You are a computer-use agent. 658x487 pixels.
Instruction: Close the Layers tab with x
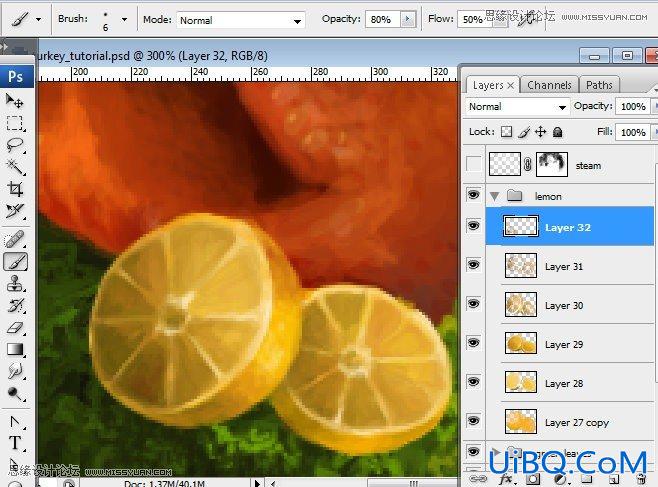tap(510, 86)
